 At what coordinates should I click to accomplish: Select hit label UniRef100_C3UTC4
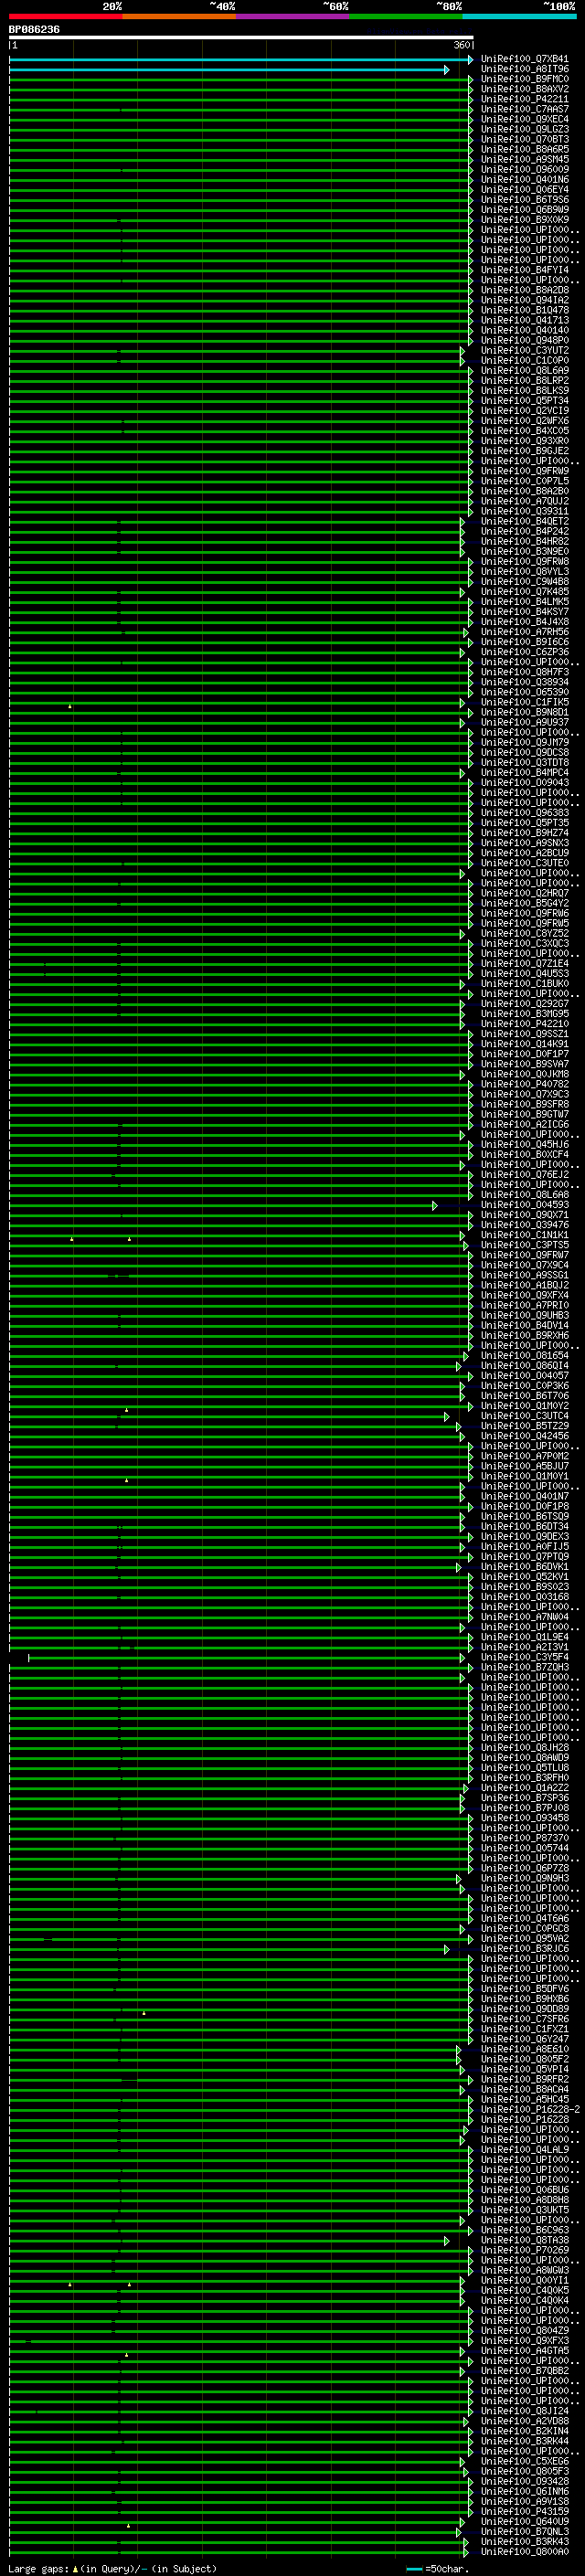pos(525,1416)
